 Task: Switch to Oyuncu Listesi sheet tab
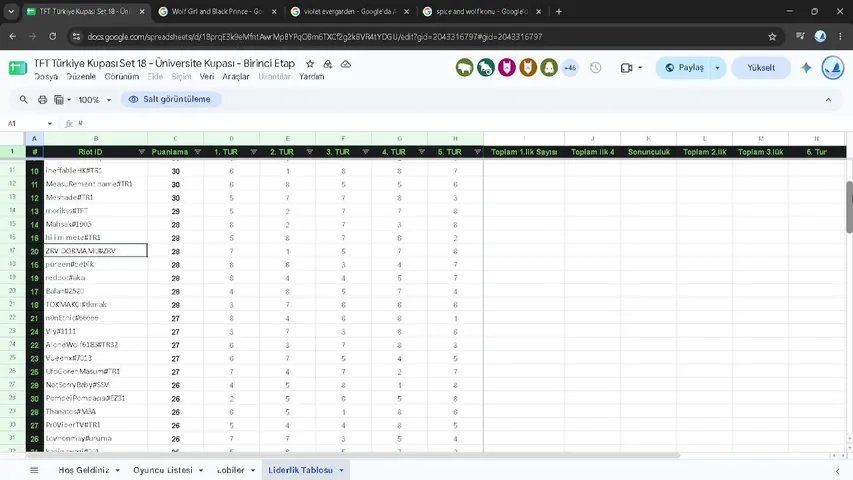tap(163, 470)
